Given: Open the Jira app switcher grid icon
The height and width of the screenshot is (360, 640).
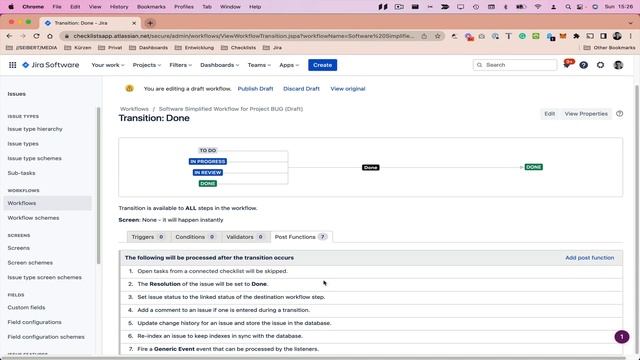Looking at the screenshot, I should pos(13,65).
